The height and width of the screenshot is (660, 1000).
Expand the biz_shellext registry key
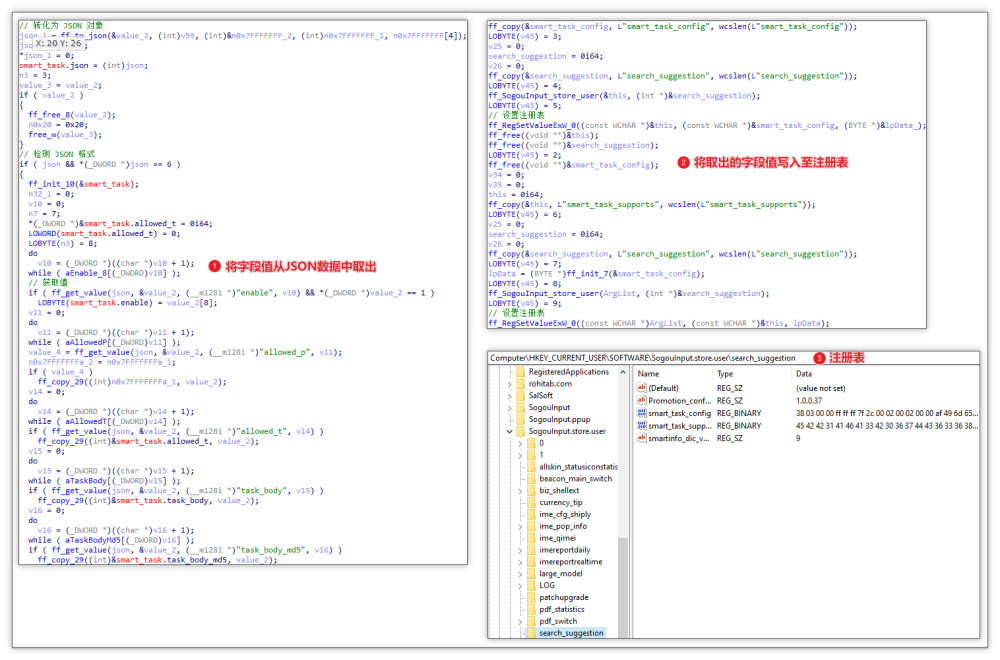(x=519, y=490)
